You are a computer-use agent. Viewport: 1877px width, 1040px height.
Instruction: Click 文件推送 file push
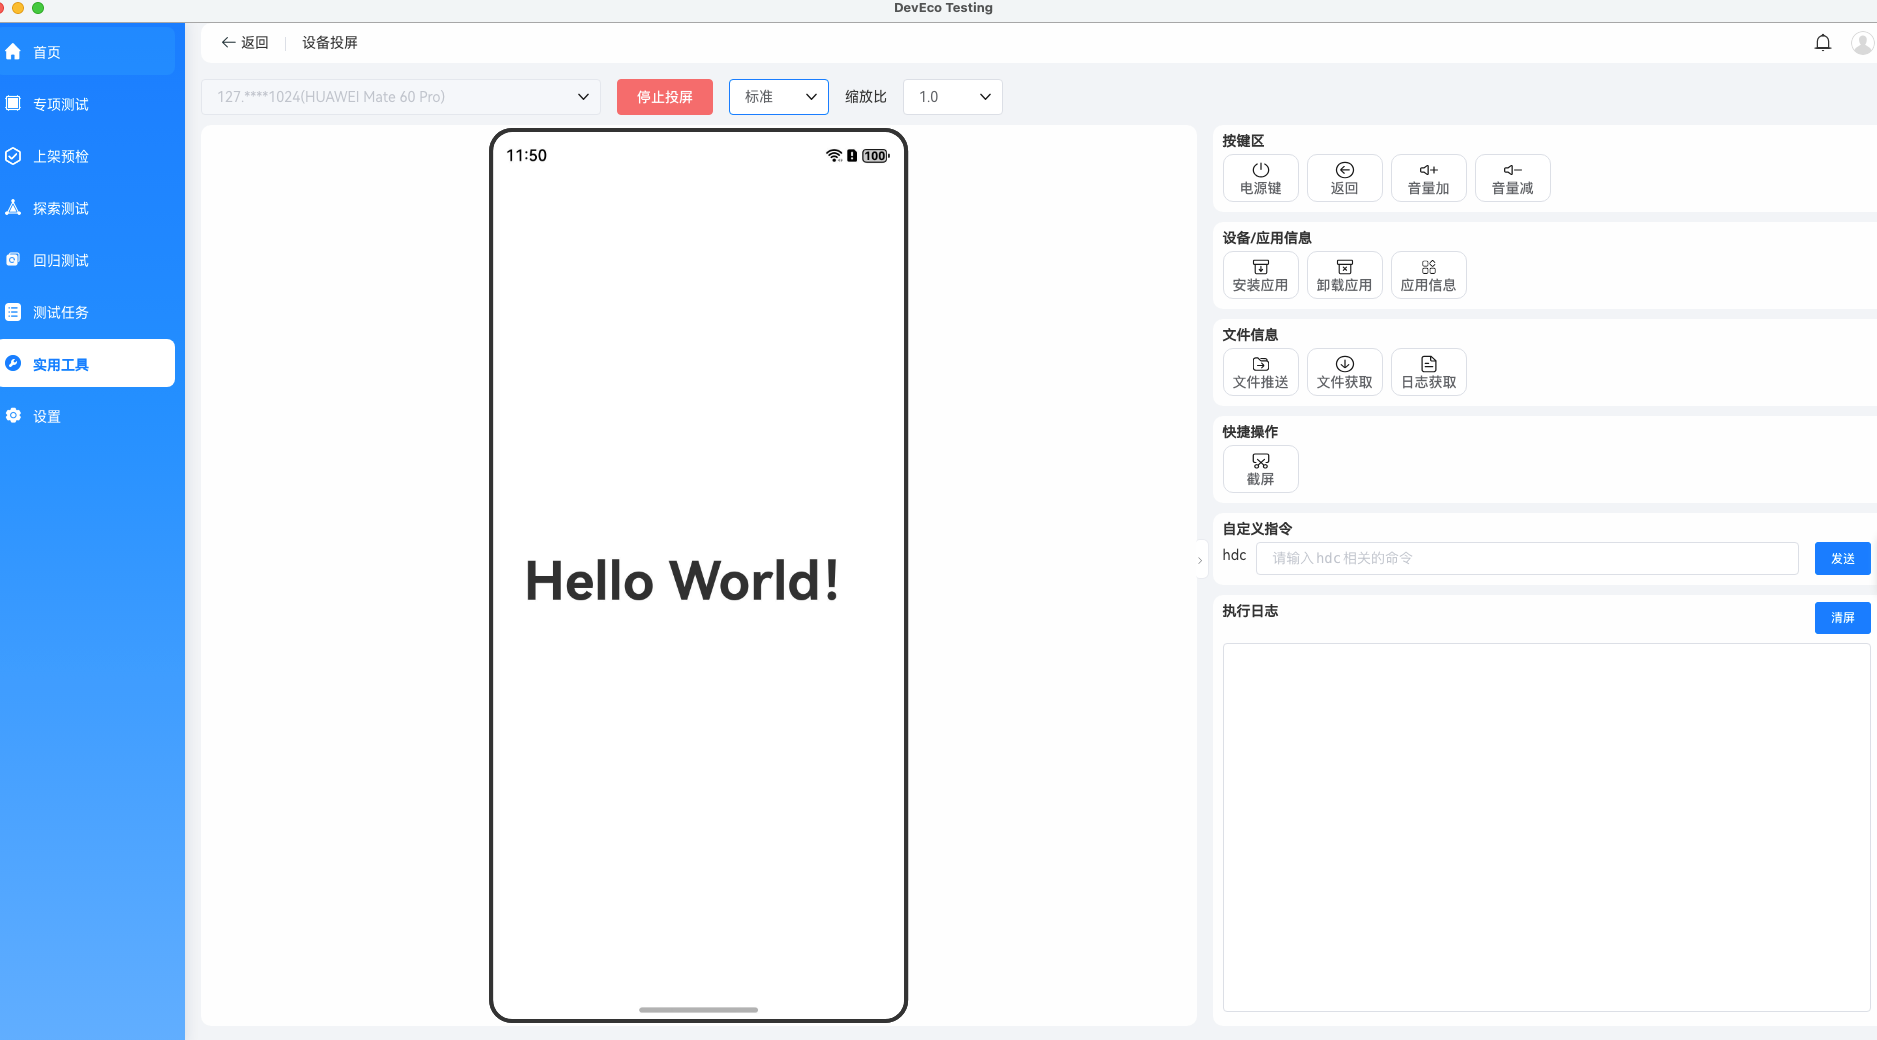[x=1261, y=372]
